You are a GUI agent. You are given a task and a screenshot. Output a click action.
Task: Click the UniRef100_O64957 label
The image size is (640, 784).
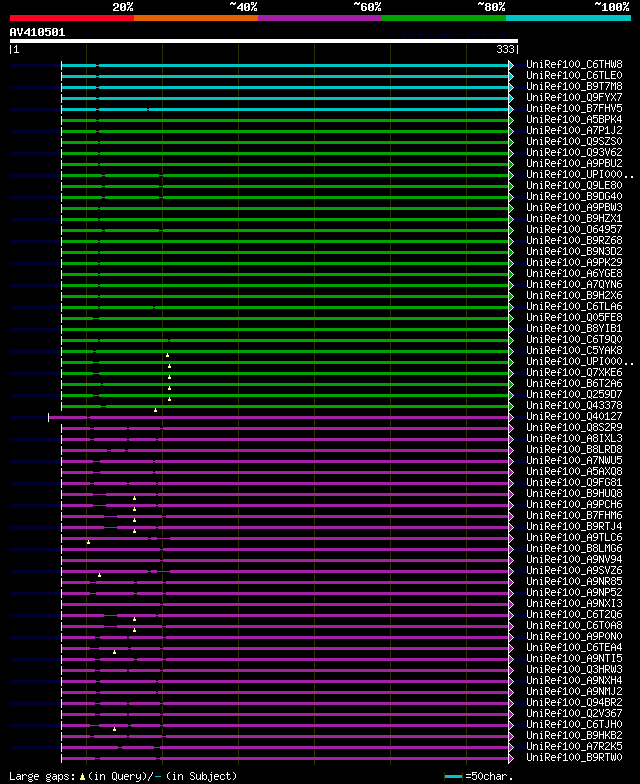(574, 230)
